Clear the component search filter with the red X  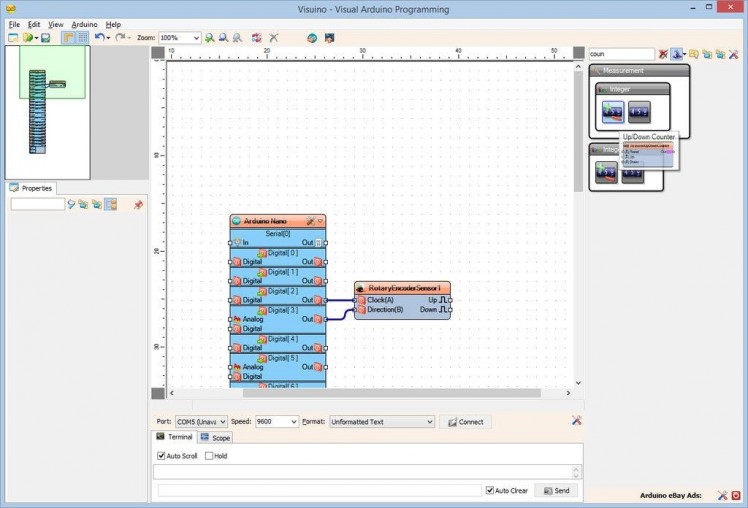663,54
